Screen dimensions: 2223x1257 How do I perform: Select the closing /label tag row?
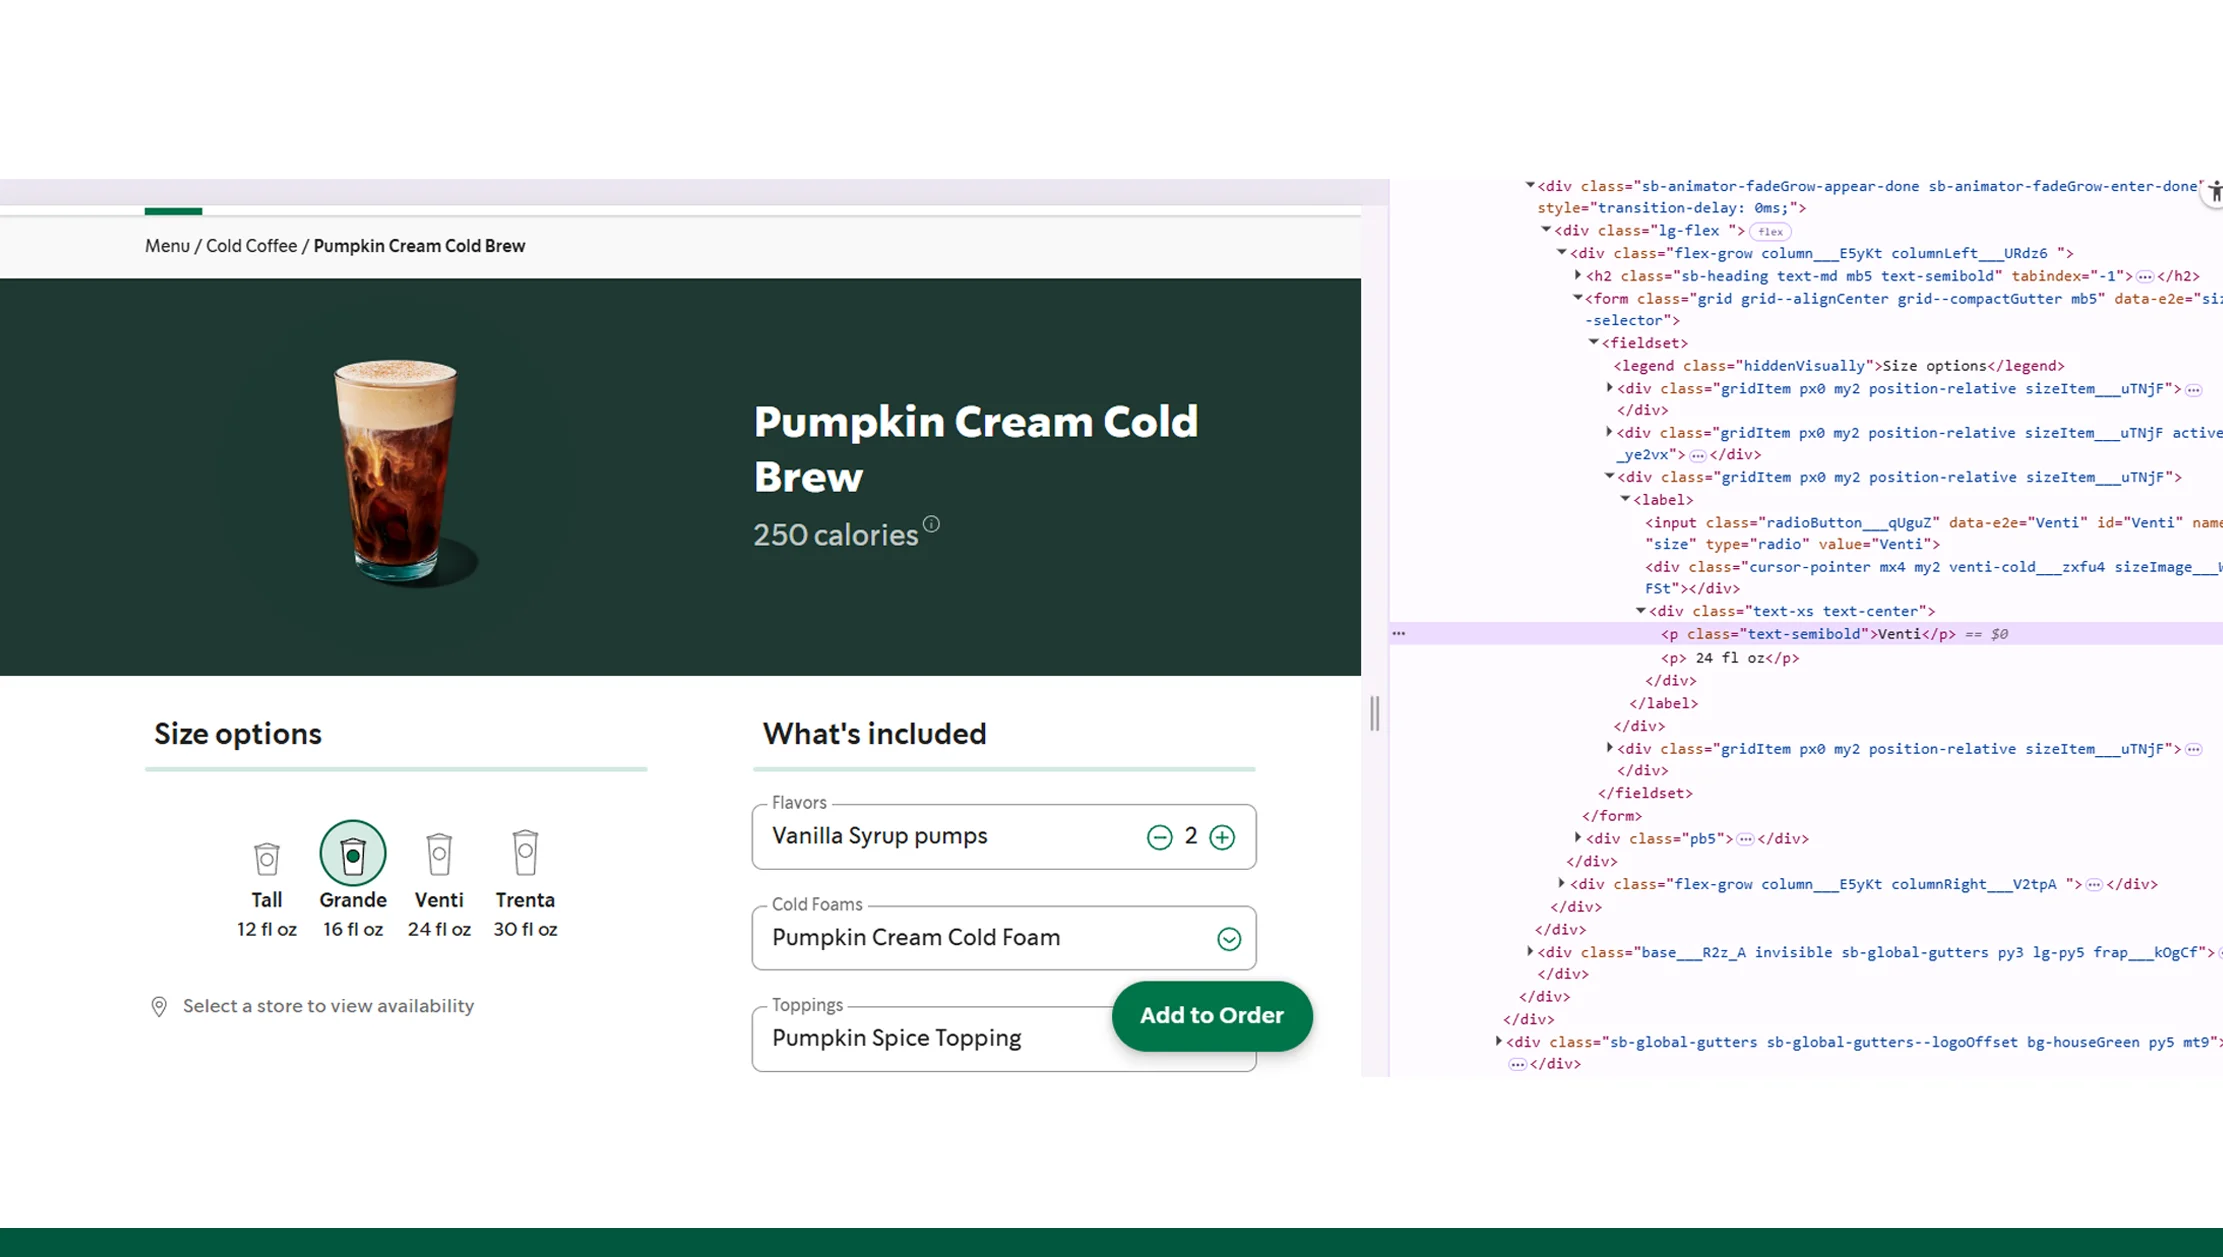(x=1664, y=704)
